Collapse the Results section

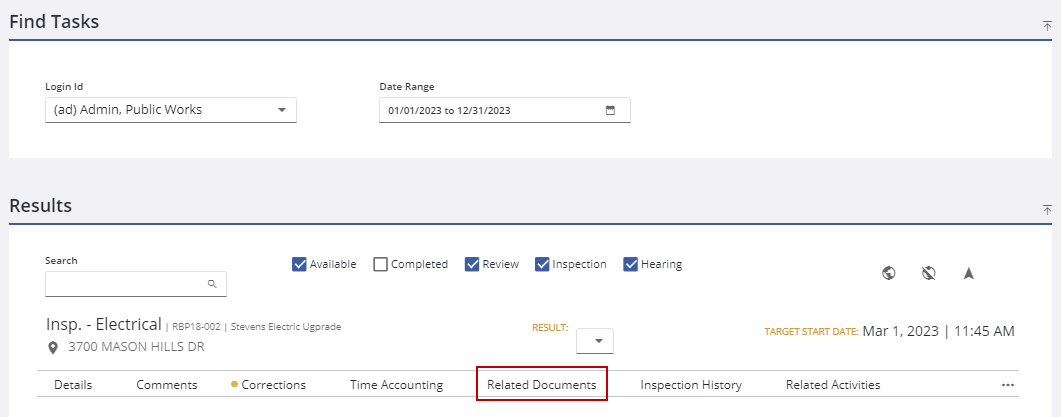pos(1047,210)
